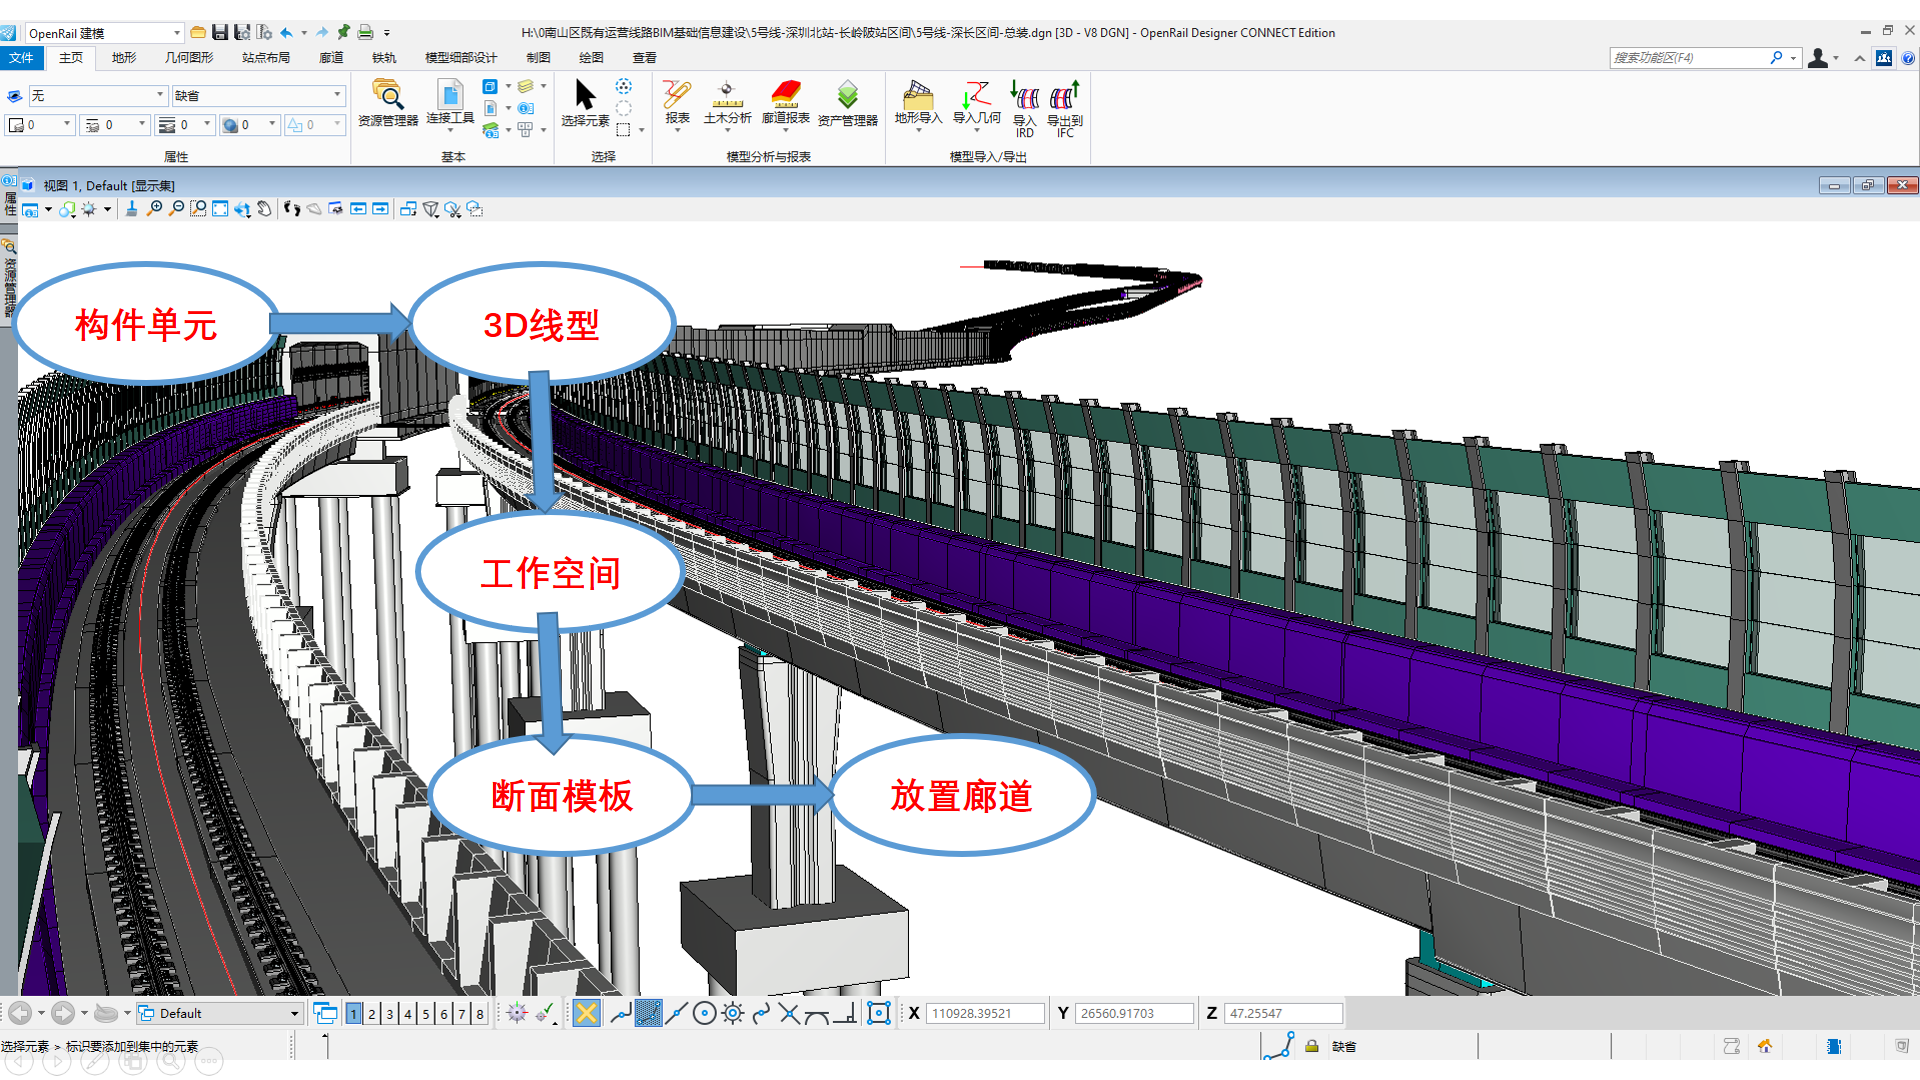
Task: Open the 缺省 level dropdown in ribbon
Action: (337, 95)
